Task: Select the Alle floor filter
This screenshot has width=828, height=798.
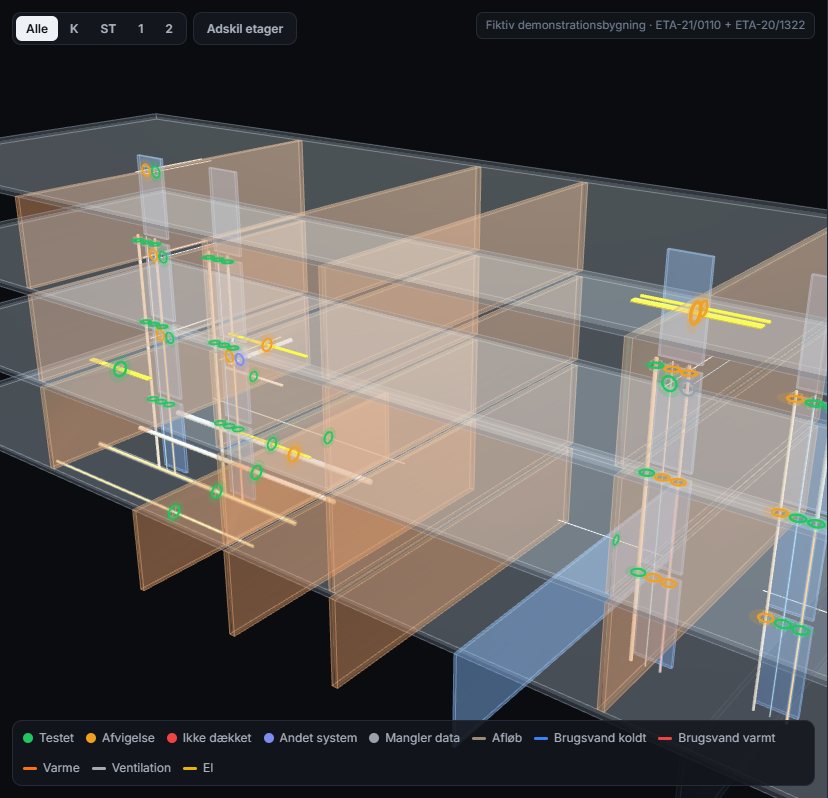Action: point(36,29)
